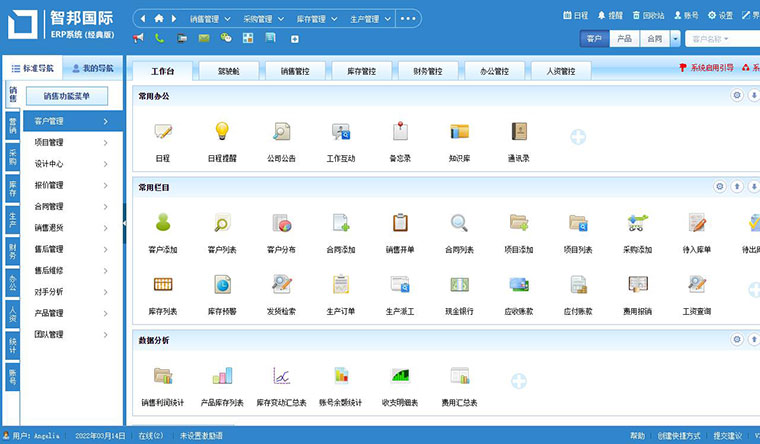Open the 客户添加 icon

164,224
